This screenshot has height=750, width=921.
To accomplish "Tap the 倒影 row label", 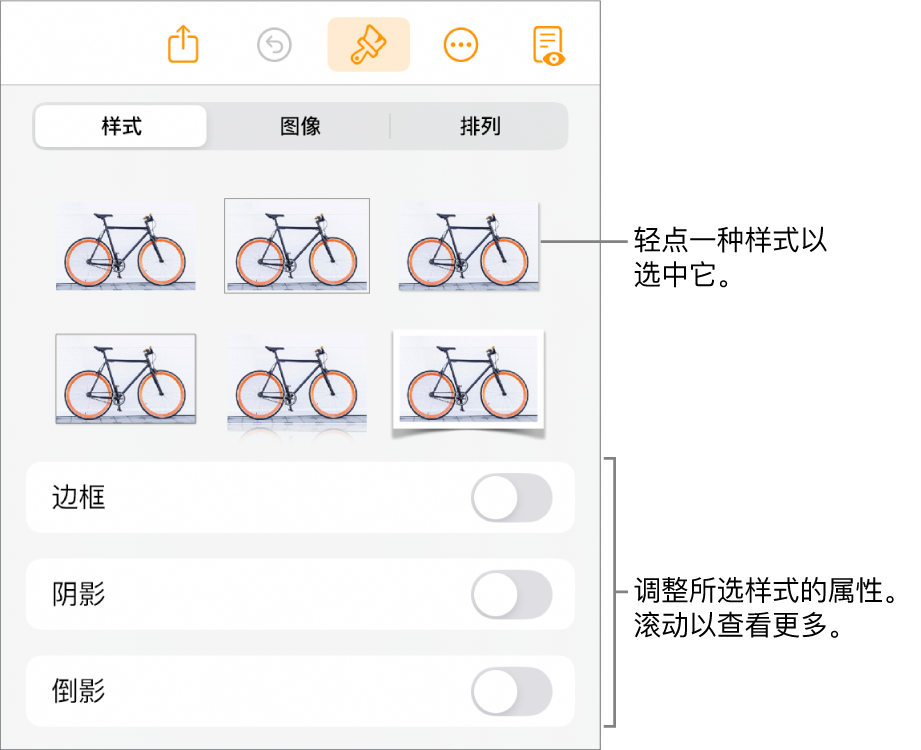I will [x=79, y=692].
